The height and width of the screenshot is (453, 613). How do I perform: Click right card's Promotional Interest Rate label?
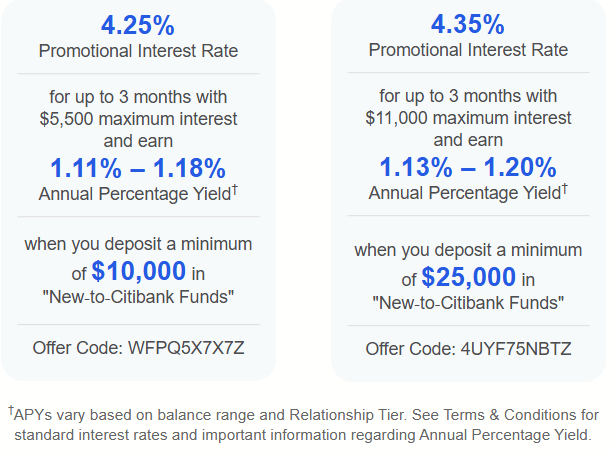(x=468, y=50)
